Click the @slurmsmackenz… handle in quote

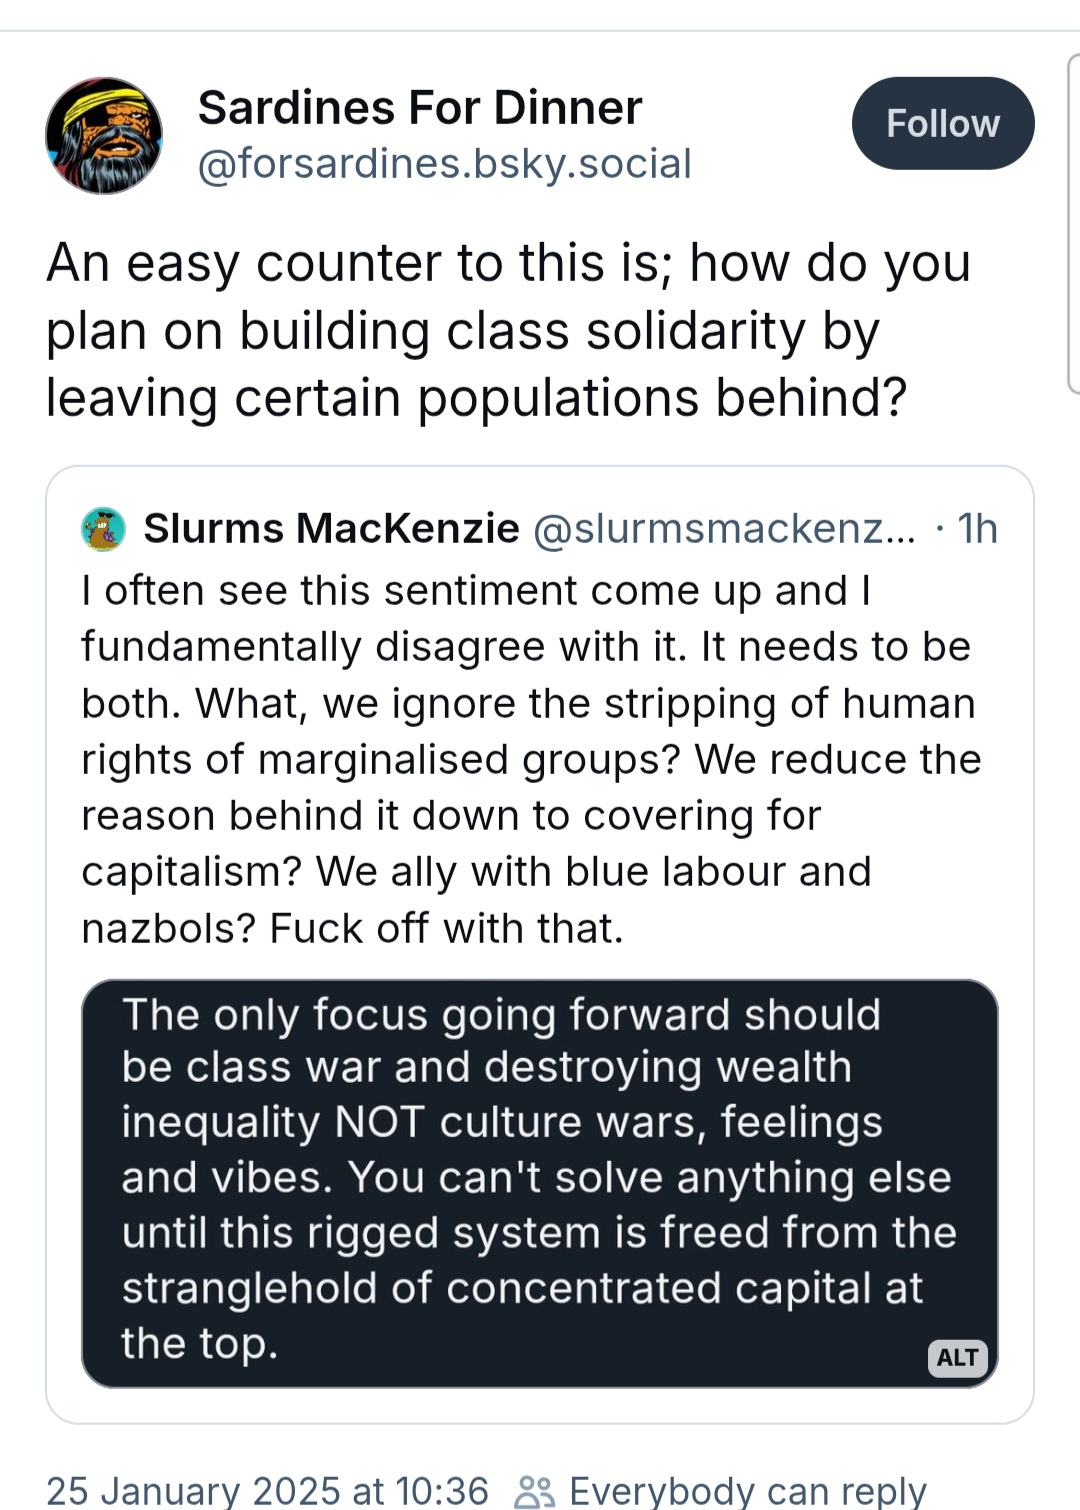click(x=724, y=529)
